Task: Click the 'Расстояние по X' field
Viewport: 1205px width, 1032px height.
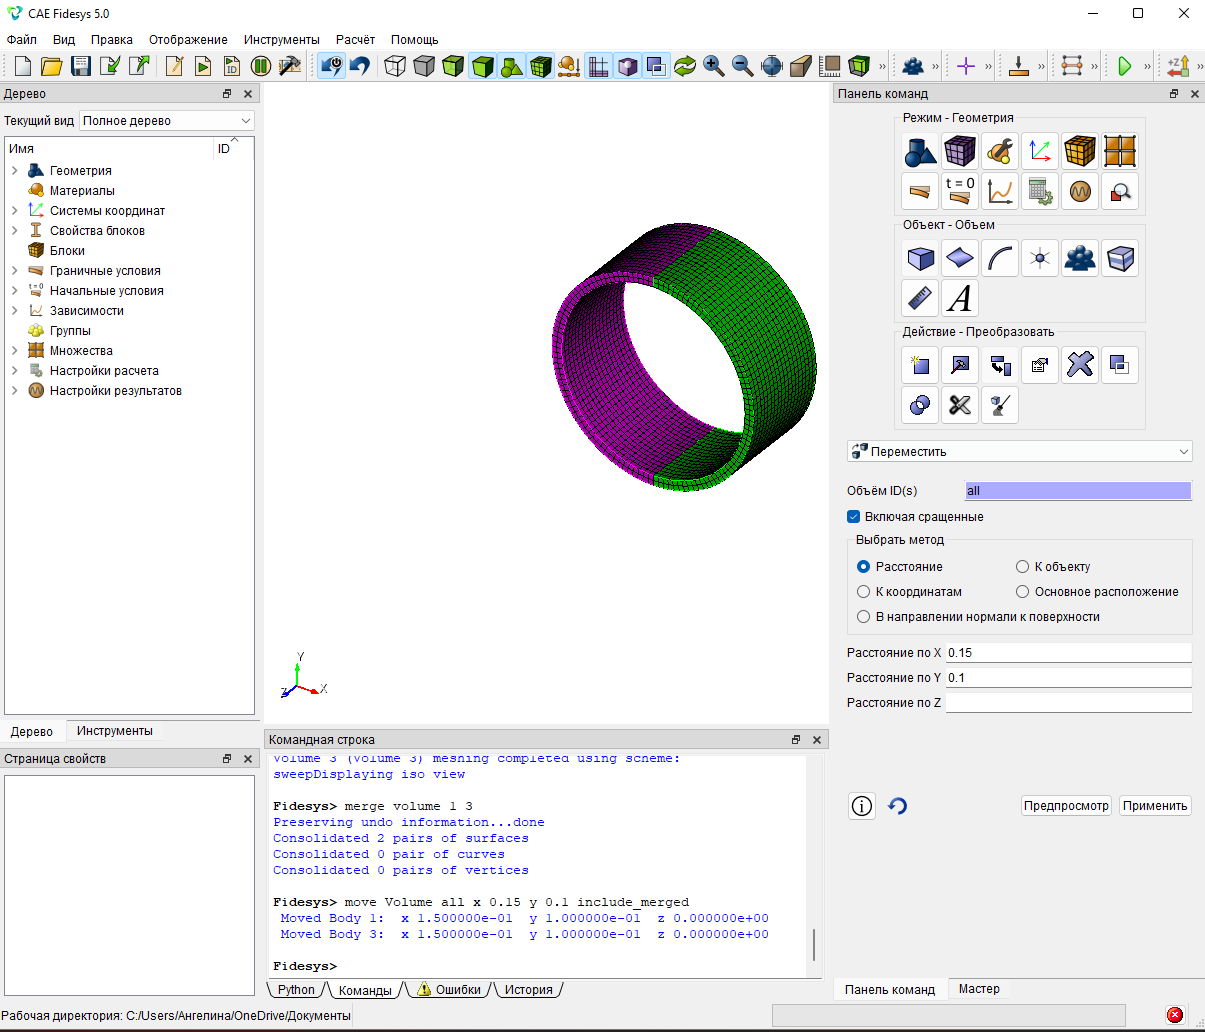Action: tap(1069, 653)
